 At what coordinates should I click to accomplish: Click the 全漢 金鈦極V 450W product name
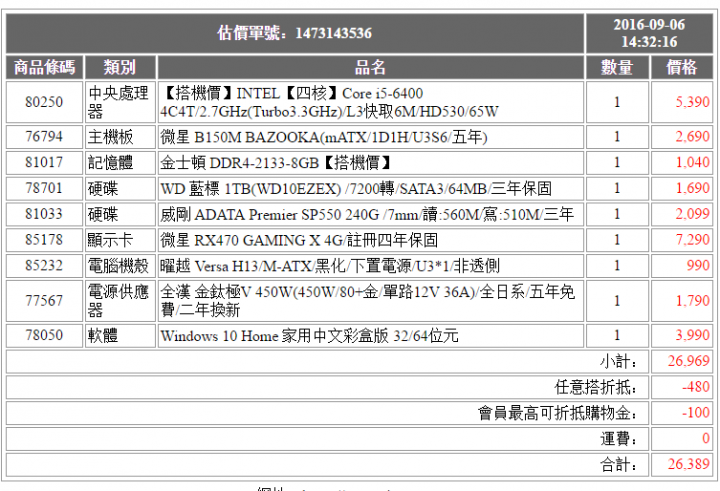pos(370,300)
